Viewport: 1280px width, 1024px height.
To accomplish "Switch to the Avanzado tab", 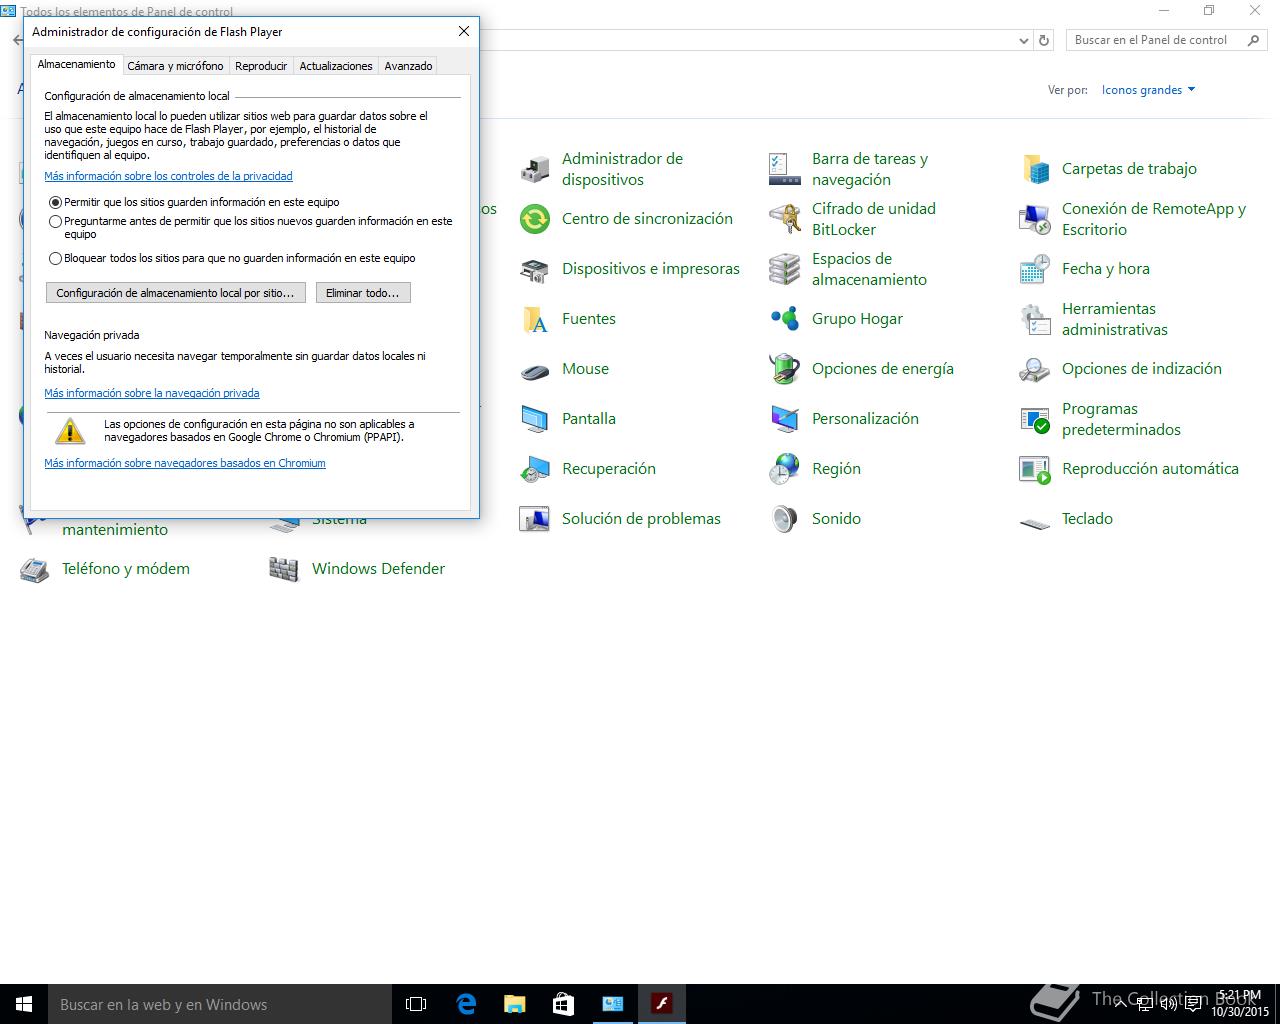I will coord(408,66).
